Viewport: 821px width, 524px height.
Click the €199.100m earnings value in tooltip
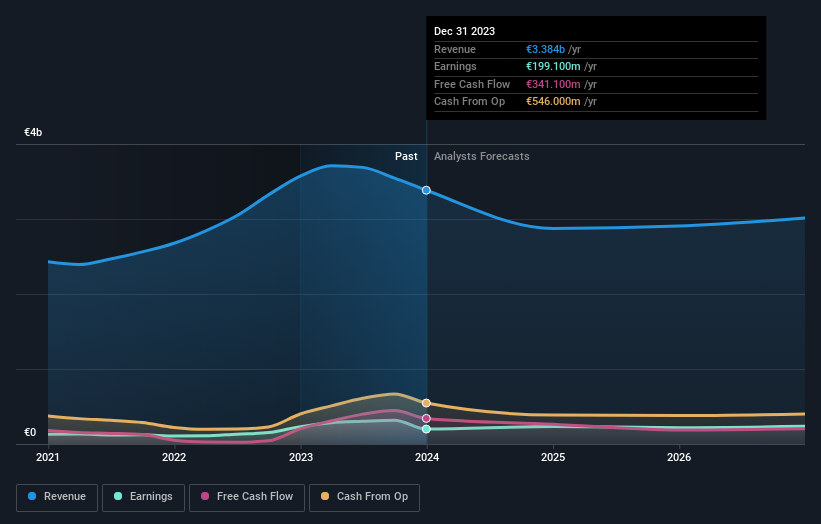(553, 66)
